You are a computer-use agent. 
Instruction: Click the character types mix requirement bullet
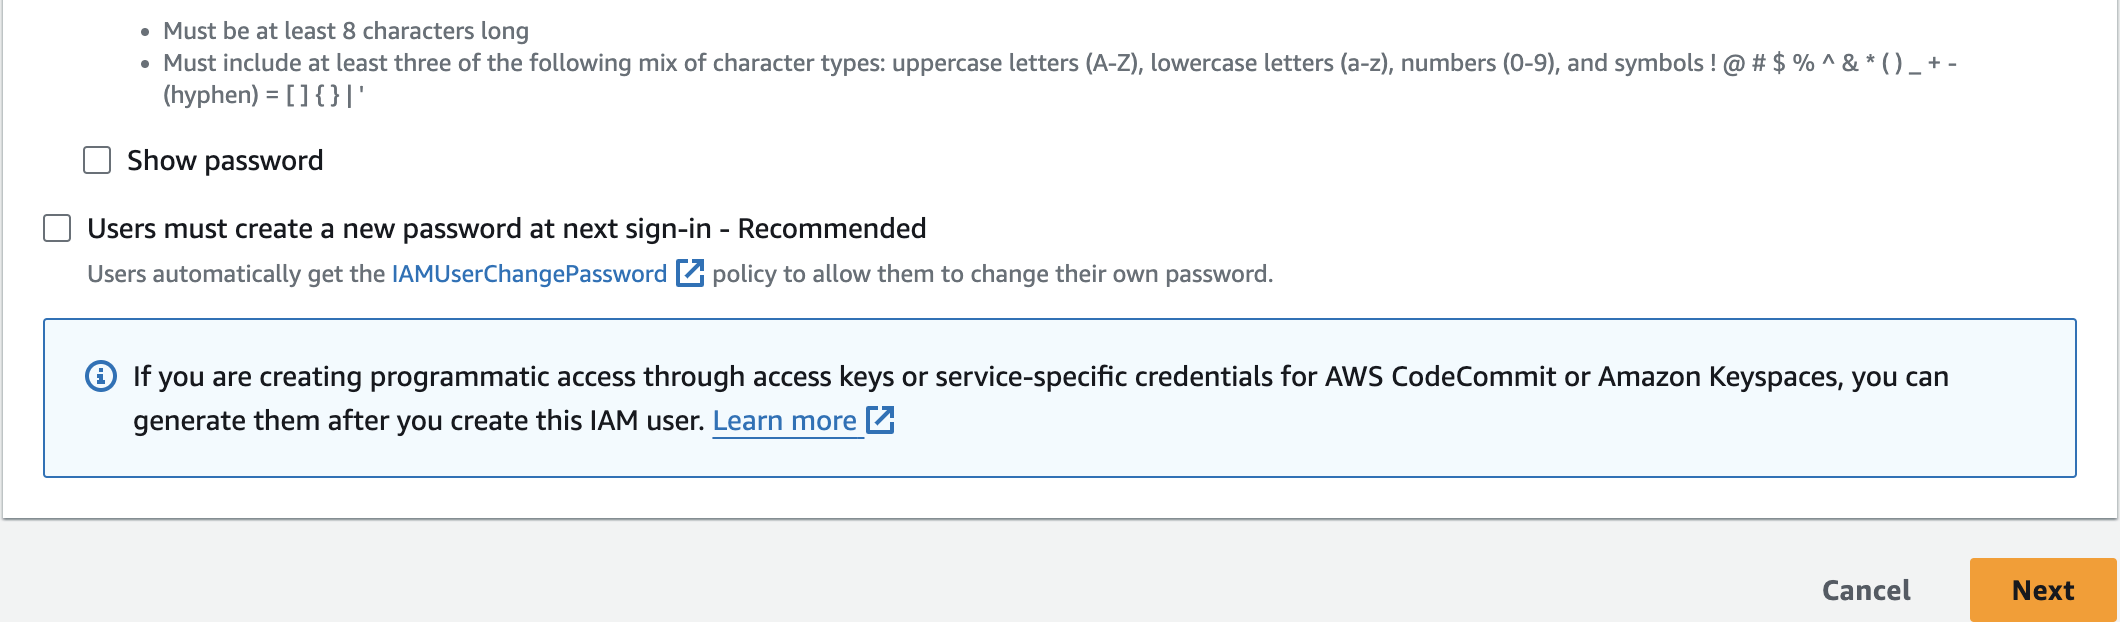(x=1060, y=63)
